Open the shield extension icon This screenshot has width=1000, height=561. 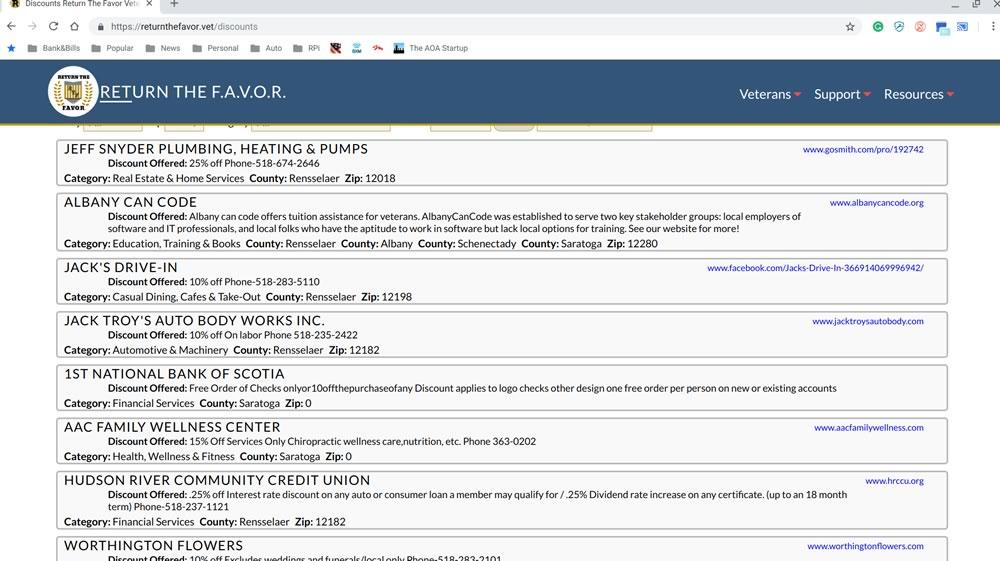899,27
